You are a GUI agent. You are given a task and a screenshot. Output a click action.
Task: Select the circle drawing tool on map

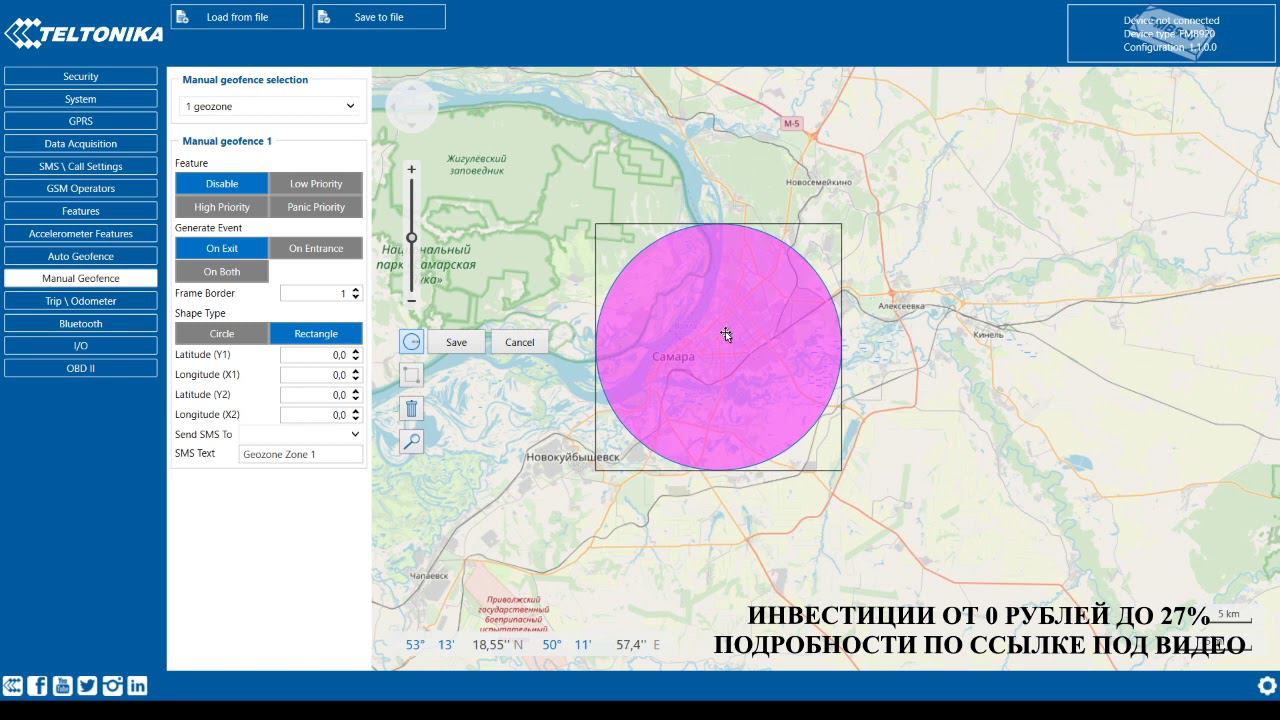point(411,342)
